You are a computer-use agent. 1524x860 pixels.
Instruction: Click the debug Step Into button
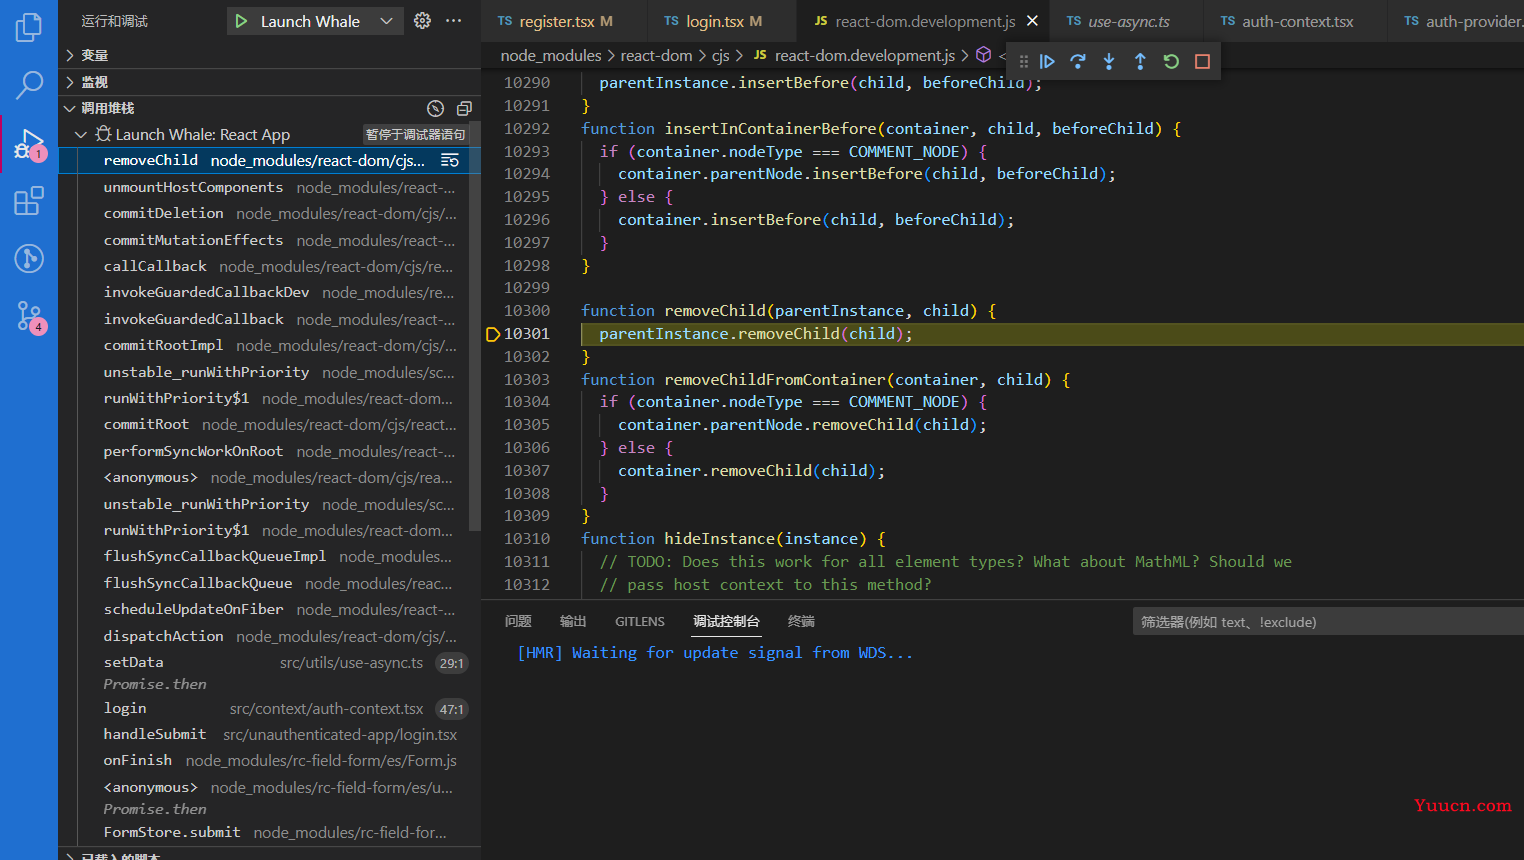[x=1109, y=62]
